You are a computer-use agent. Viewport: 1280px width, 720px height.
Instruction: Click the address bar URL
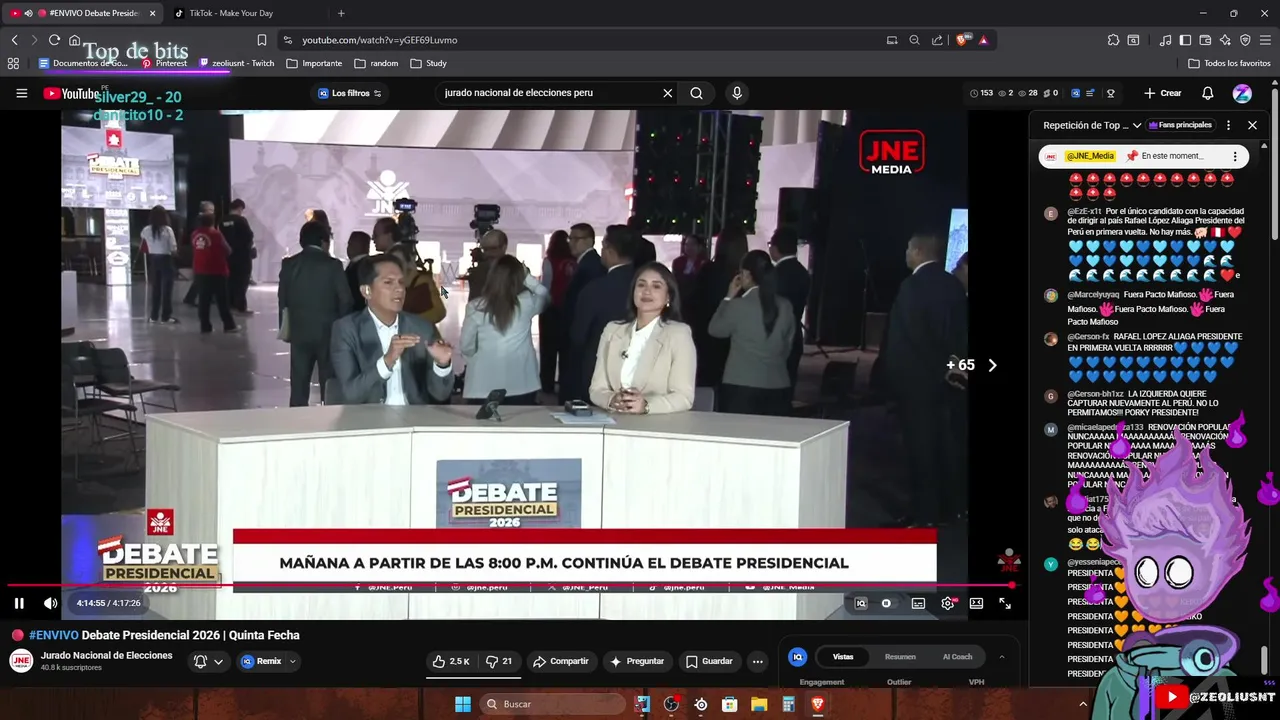pyautogui.click(x=380, y=40)
